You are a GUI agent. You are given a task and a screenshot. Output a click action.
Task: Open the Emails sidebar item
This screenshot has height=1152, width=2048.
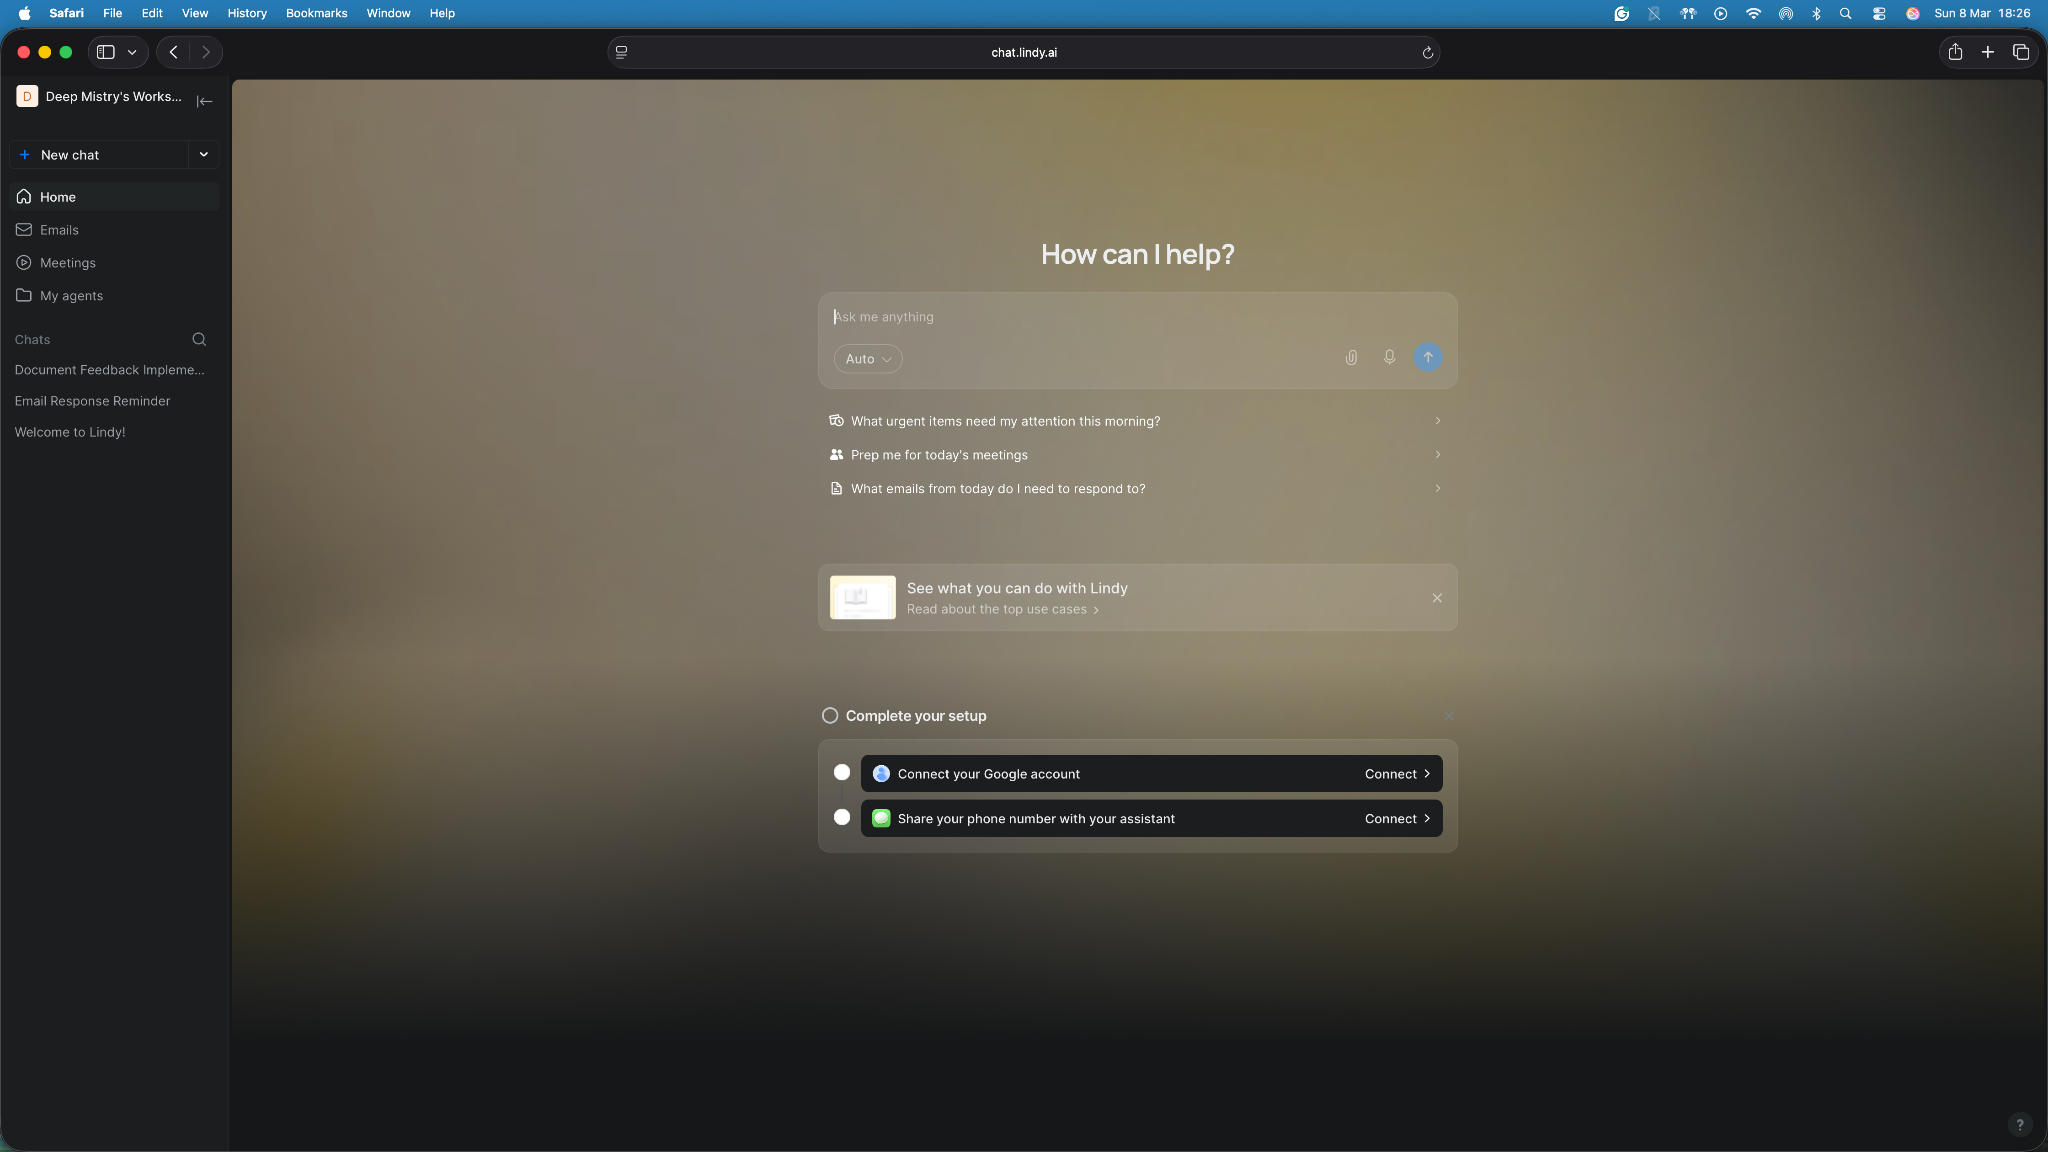click(x=59, y=230)
